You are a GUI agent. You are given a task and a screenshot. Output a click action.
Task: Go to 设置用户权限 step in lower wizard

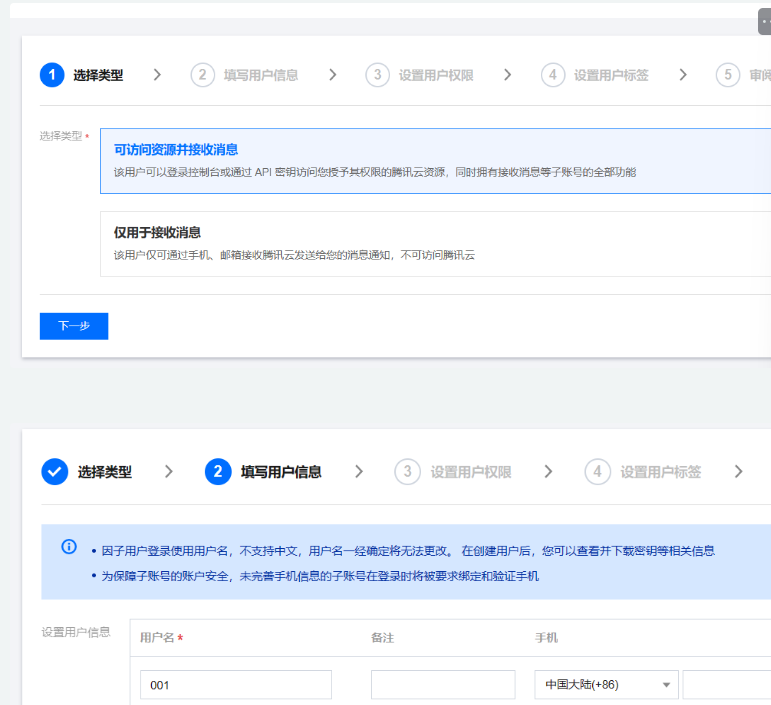click(x=470, y=472)
